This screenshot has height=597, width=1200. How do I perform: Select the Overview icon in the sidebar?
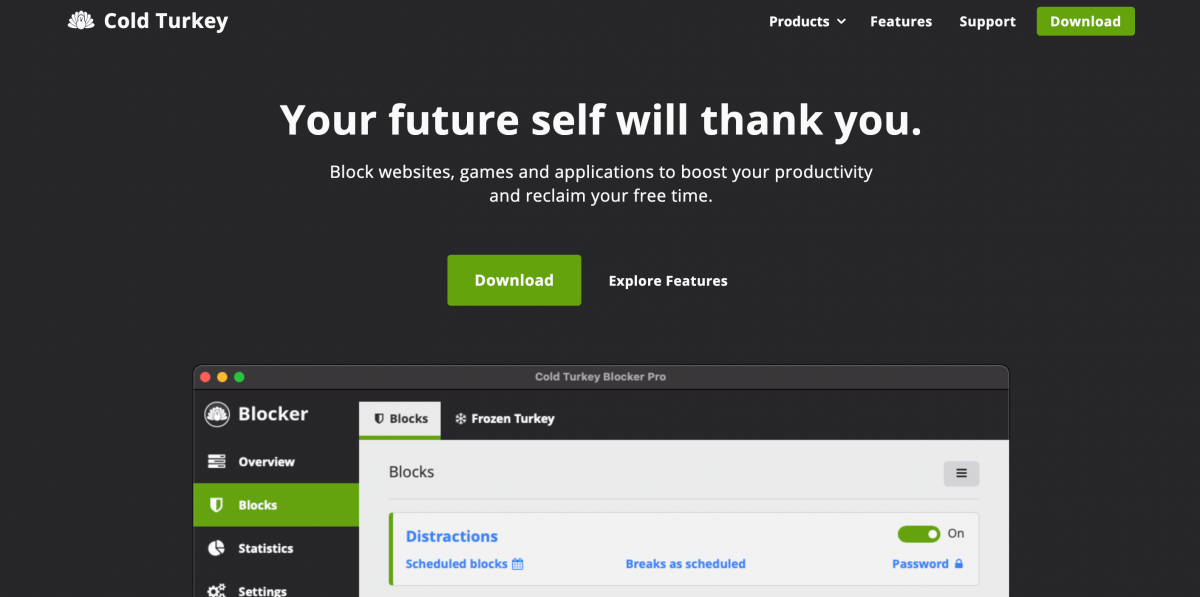pos(216,462)
